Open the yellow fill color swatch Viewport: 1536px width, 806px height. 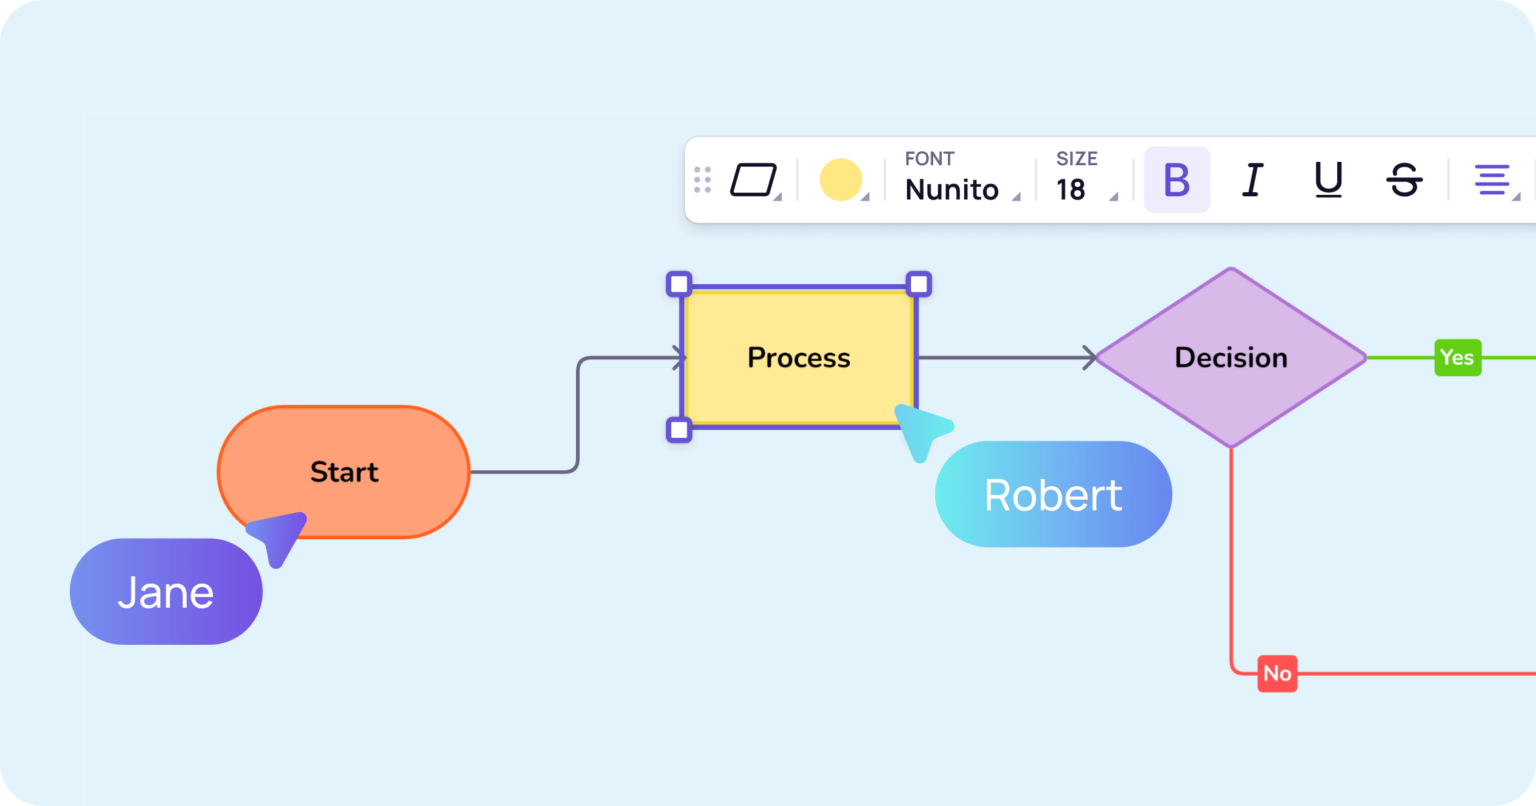click(x=842, y=180)
